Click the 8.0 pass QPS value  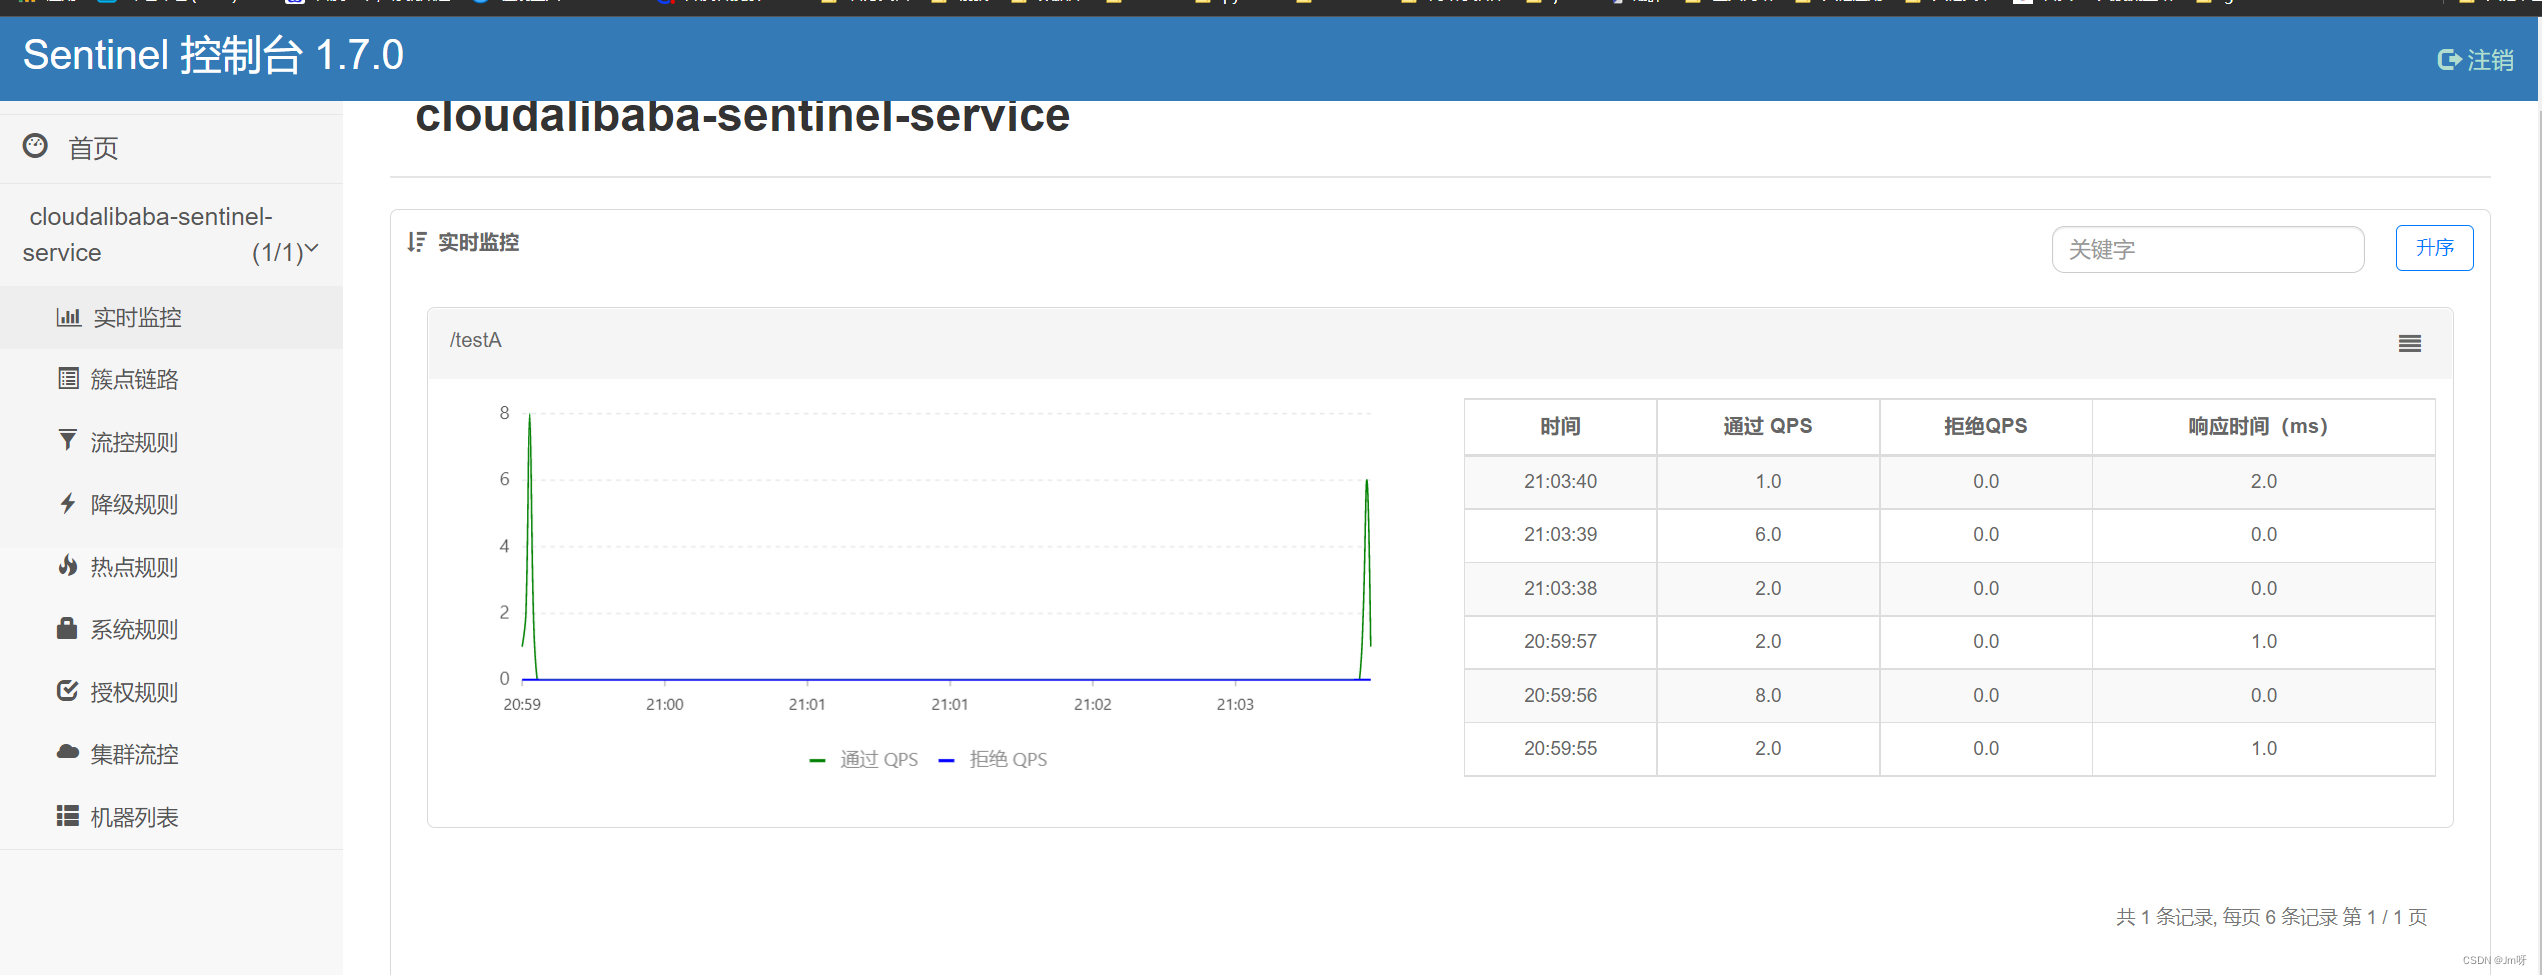tap(1767, 695)
